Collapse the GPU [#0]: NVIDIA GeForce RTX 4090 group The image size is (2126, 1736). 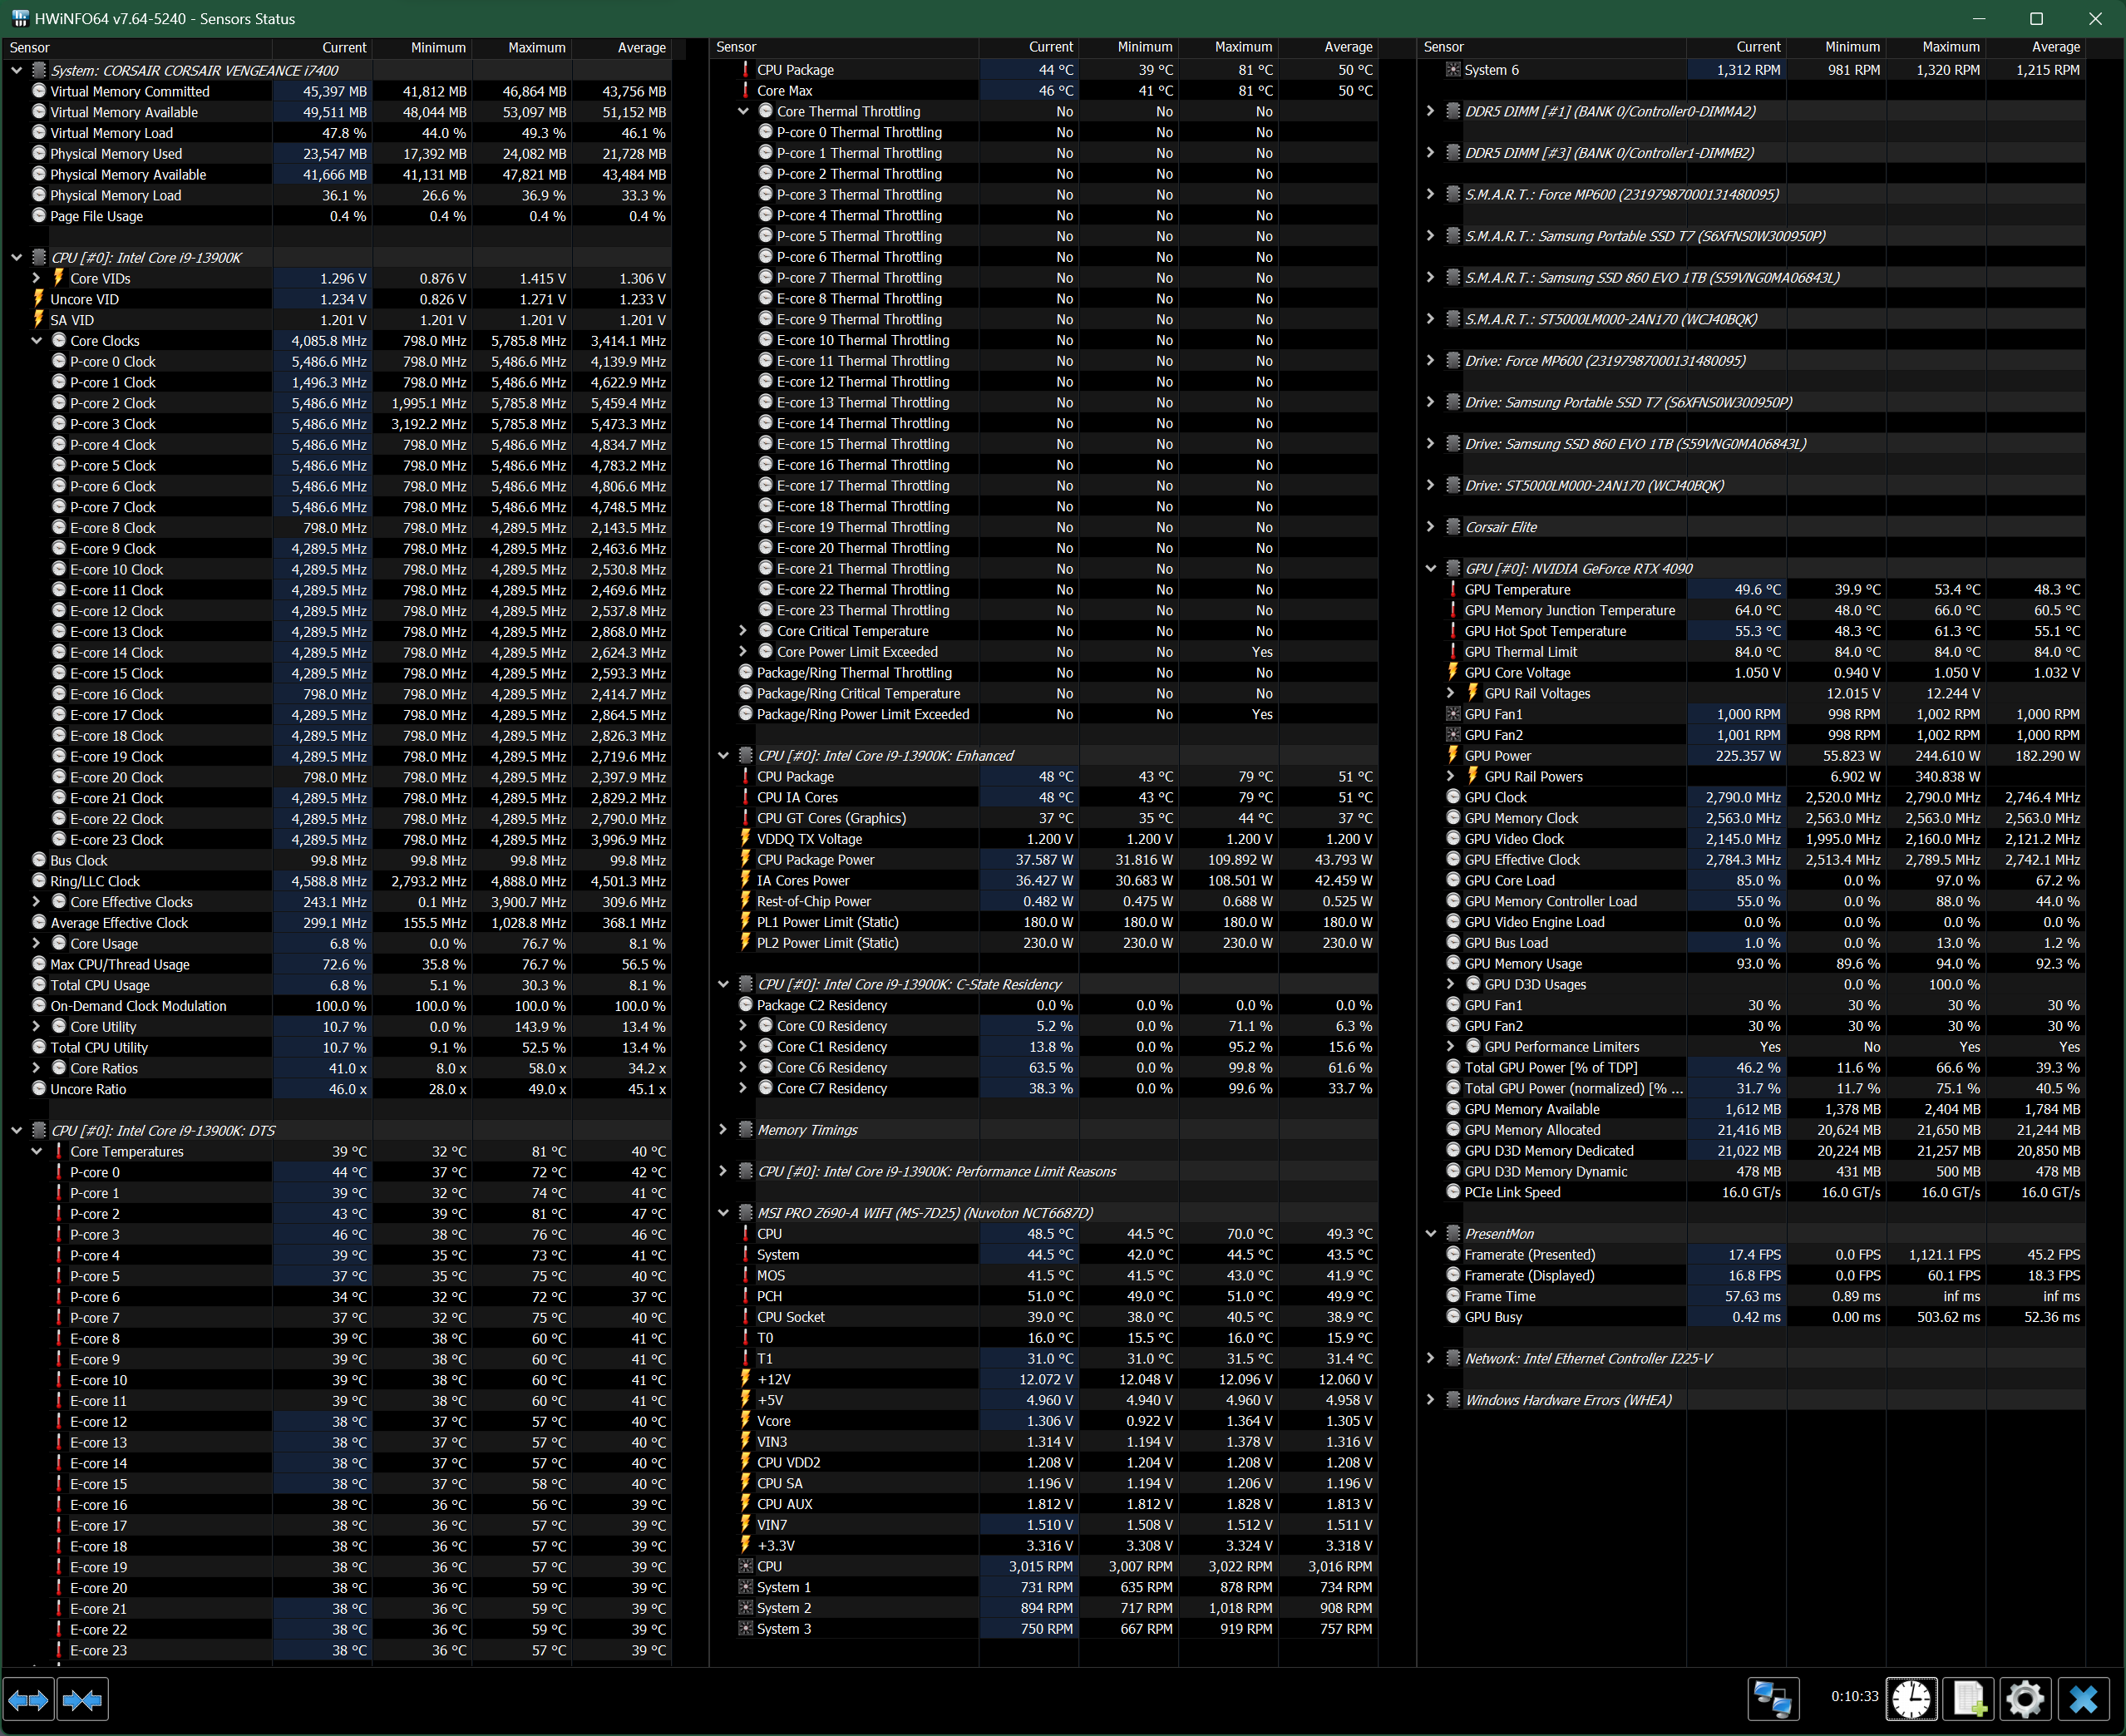coord(1430,569)
